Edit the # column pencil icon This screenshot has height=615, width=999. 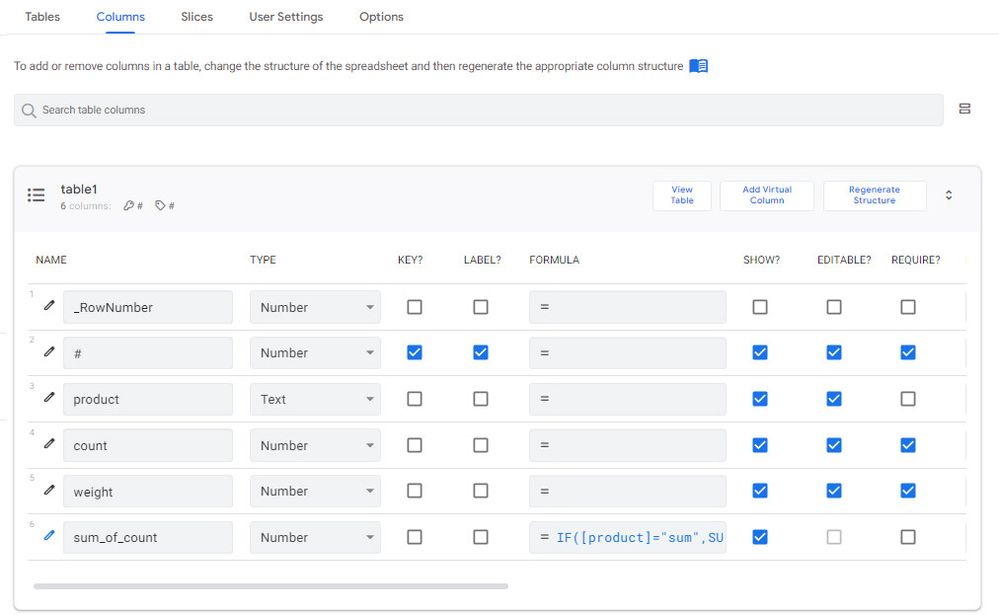click(x=49, y=351)
